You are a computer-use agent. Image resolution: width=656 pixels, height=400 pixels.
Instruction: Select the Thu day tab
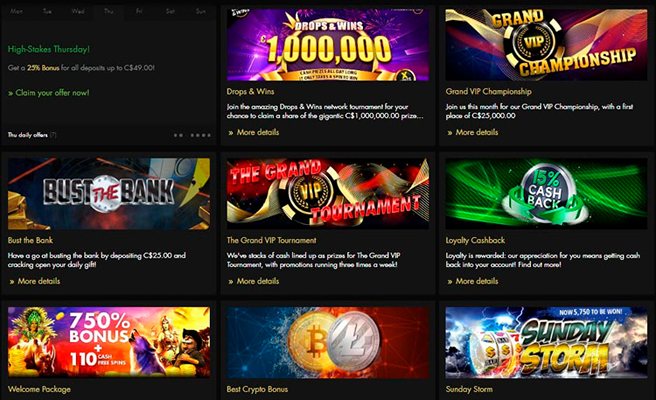pos(109,11)
